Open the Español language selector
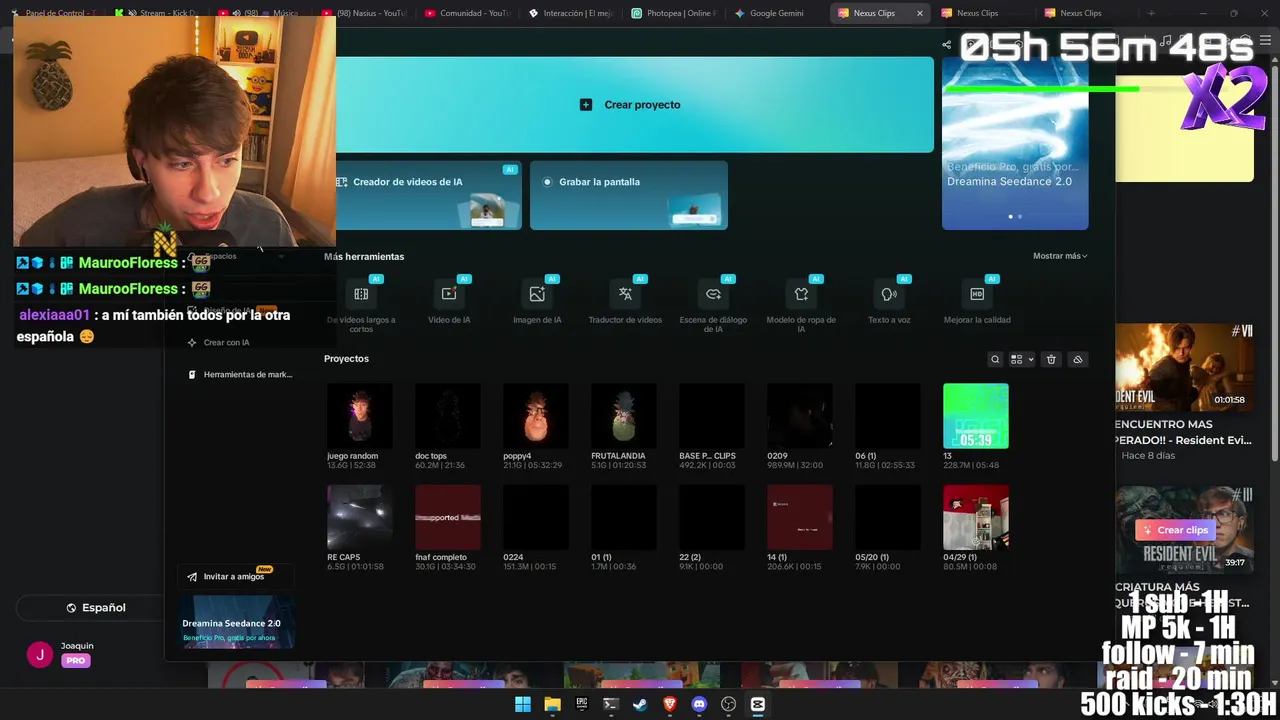This screenshot has width=1280, height=720. click(x=96, y=607)
